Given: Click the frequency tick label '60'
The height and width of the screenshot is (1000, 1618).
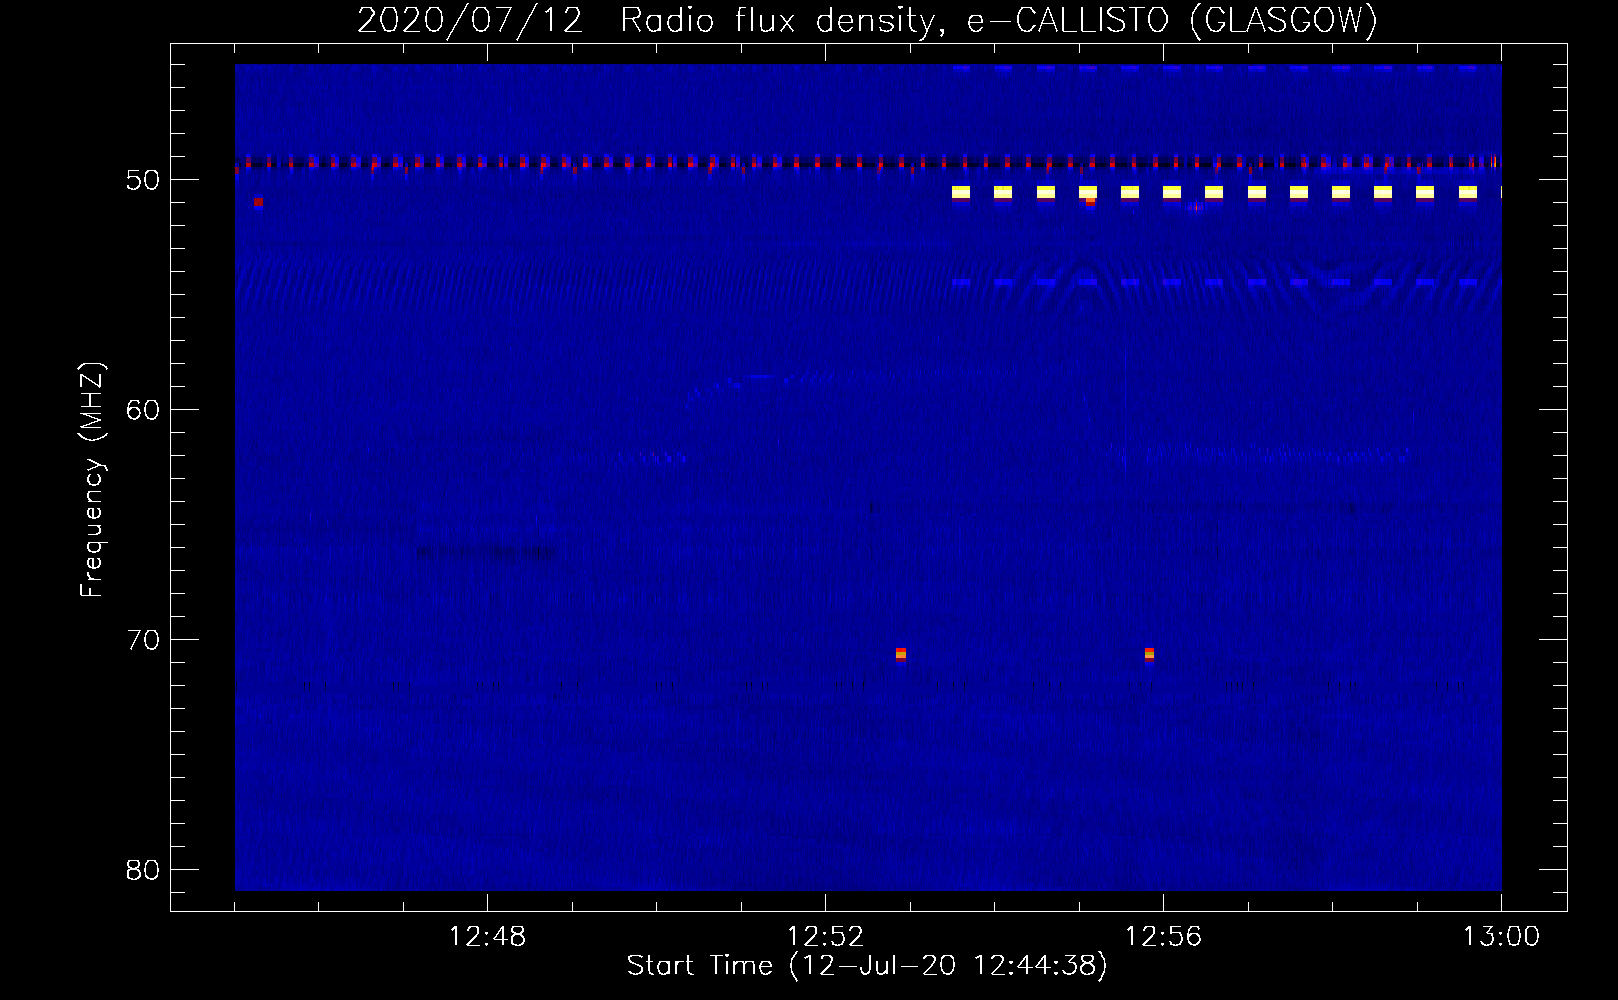Looking at the screenshot, I should coord(143,410).
